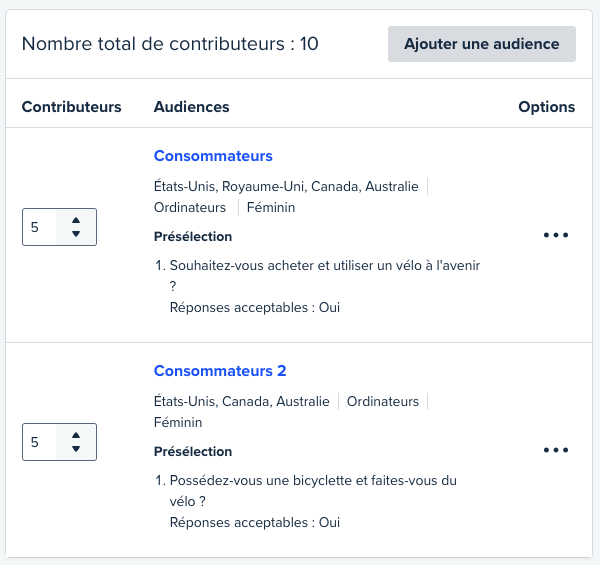
Task: Increase contributor count for Consommateurs 2
Action: click(76, 435)
